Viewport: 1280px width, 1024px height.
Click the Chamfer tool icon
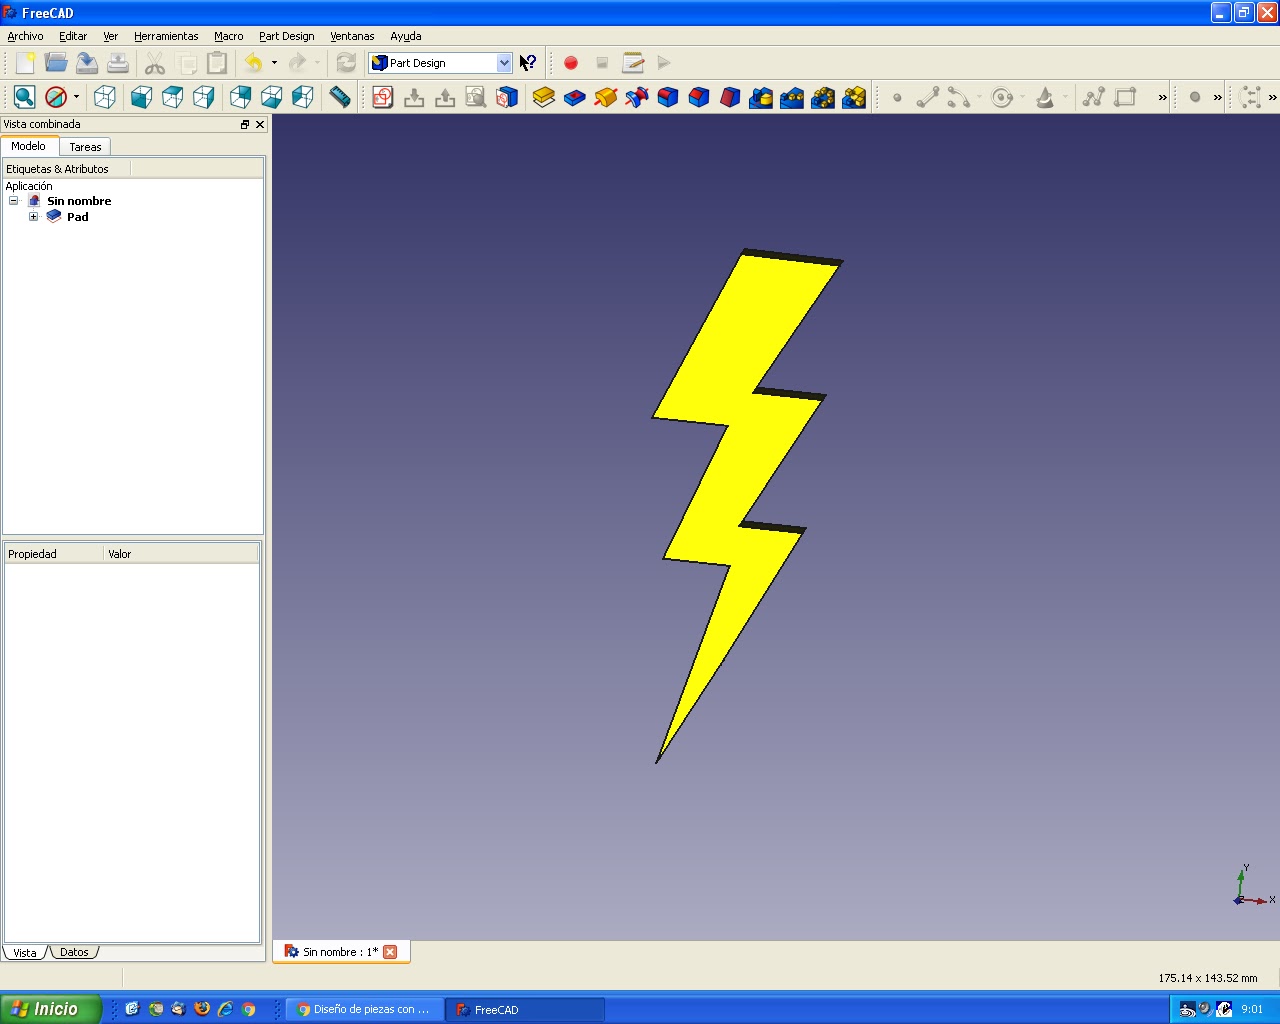pyautogui.click(x=699, y=97)
